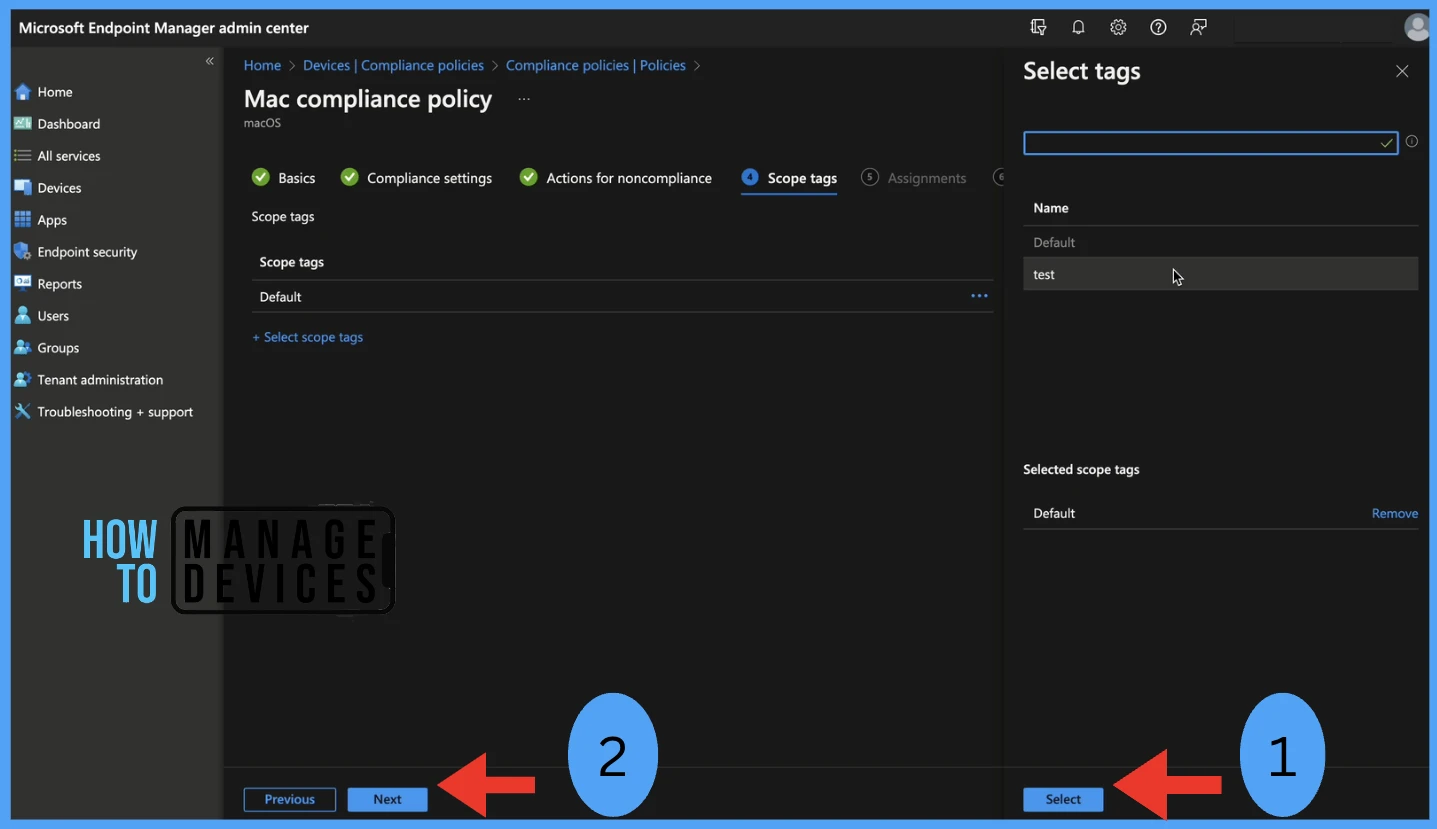This screenshot has height=829, width=1437.
Task: Go to the Basics step
Action: [x=284, y=178]
